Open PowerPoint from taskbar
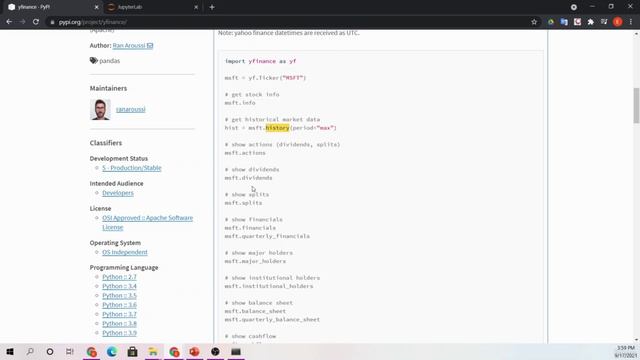 [194, 351]
